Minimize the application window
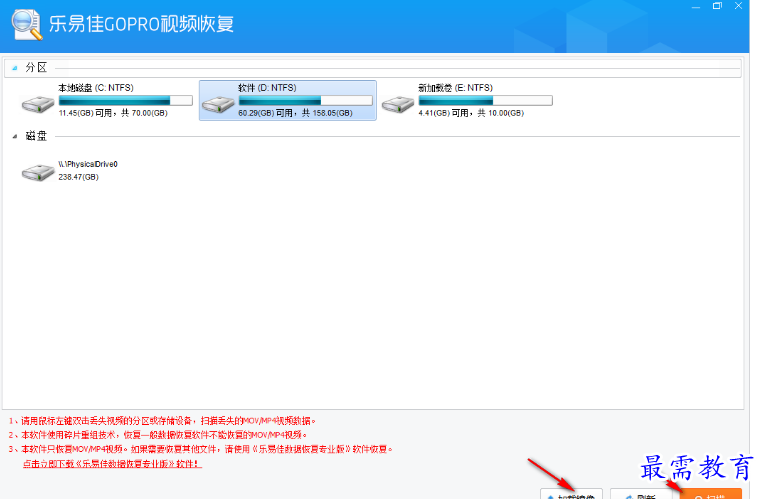This screenshot has height=499, width=762. 696,6
